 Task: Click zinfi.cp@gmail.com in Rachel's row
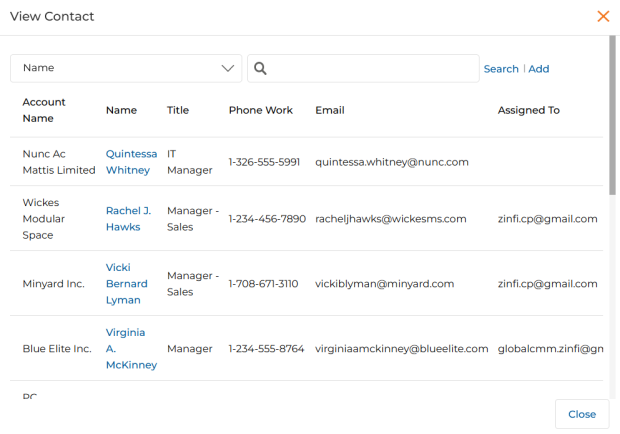(548, 219)
